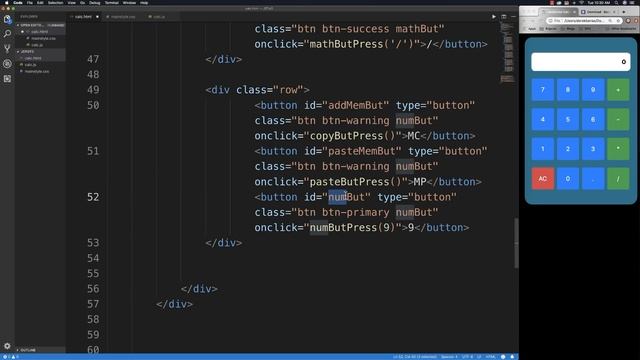640x360 pixels.
Task: Click the editor vertical scrollbar thumb
Action: point(516,242)
